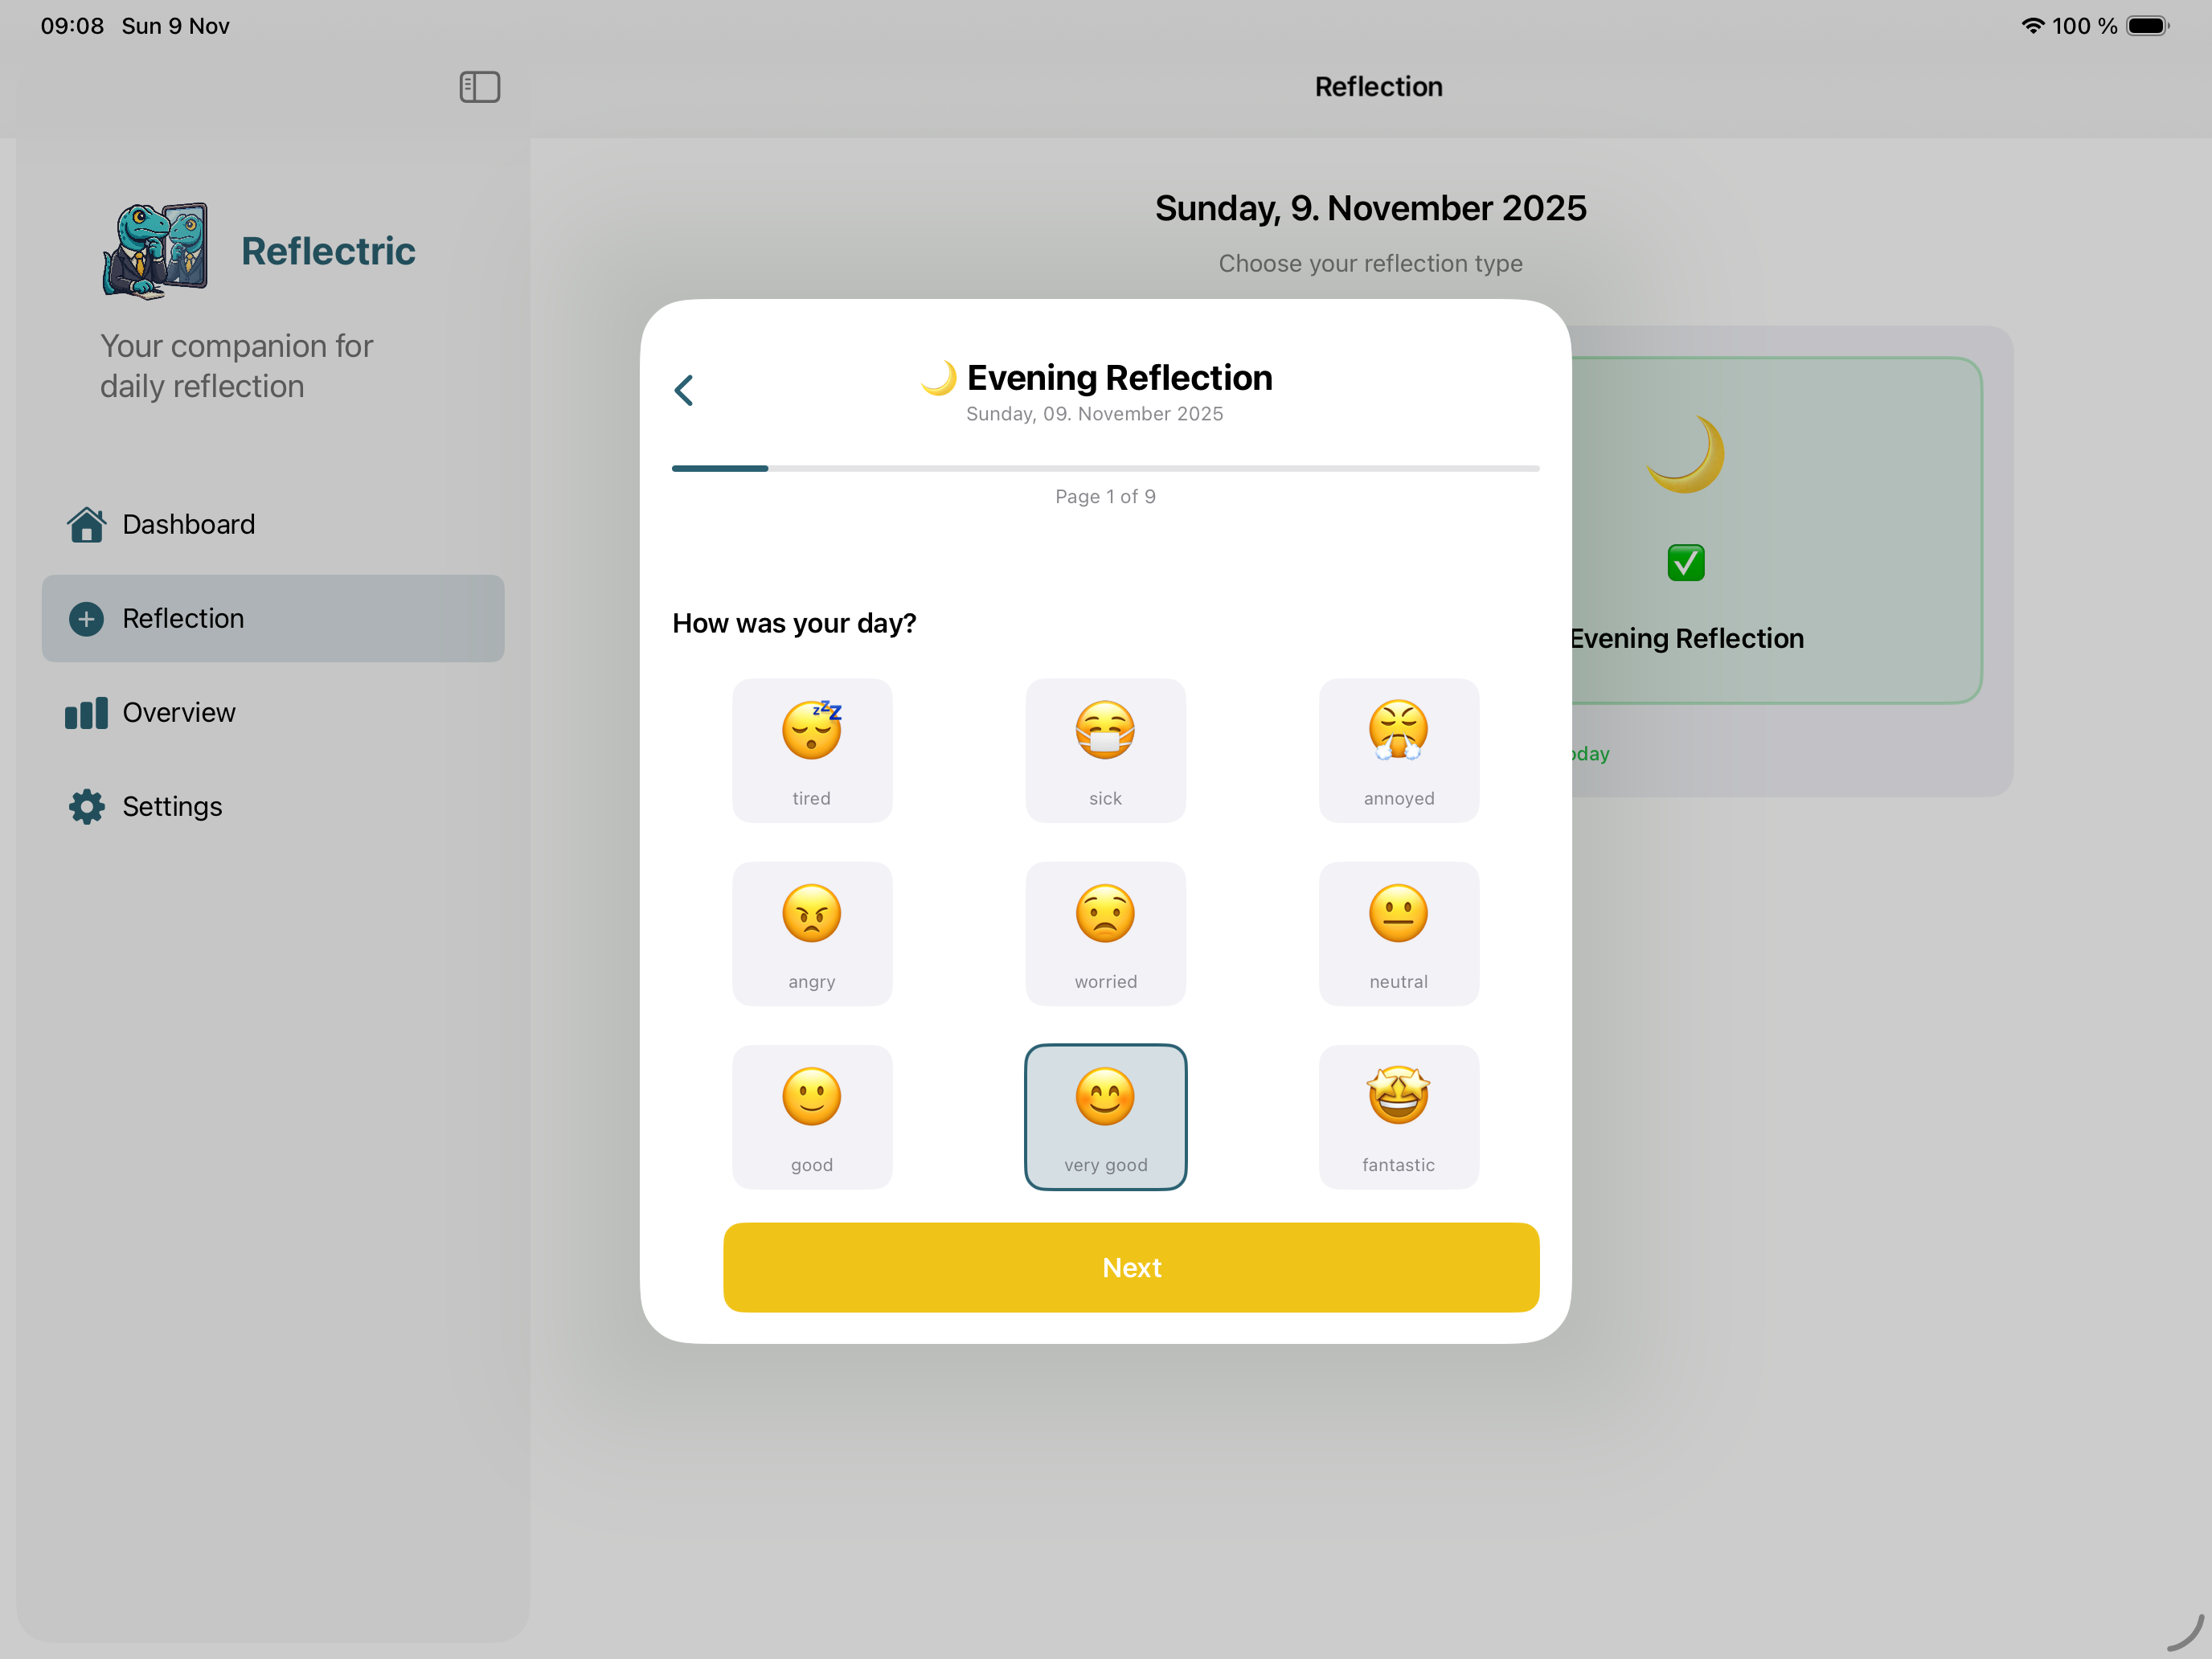Open Settings from the sidebar
The width and height of the screenshot is (2212, 1659).
click(273, 806)
